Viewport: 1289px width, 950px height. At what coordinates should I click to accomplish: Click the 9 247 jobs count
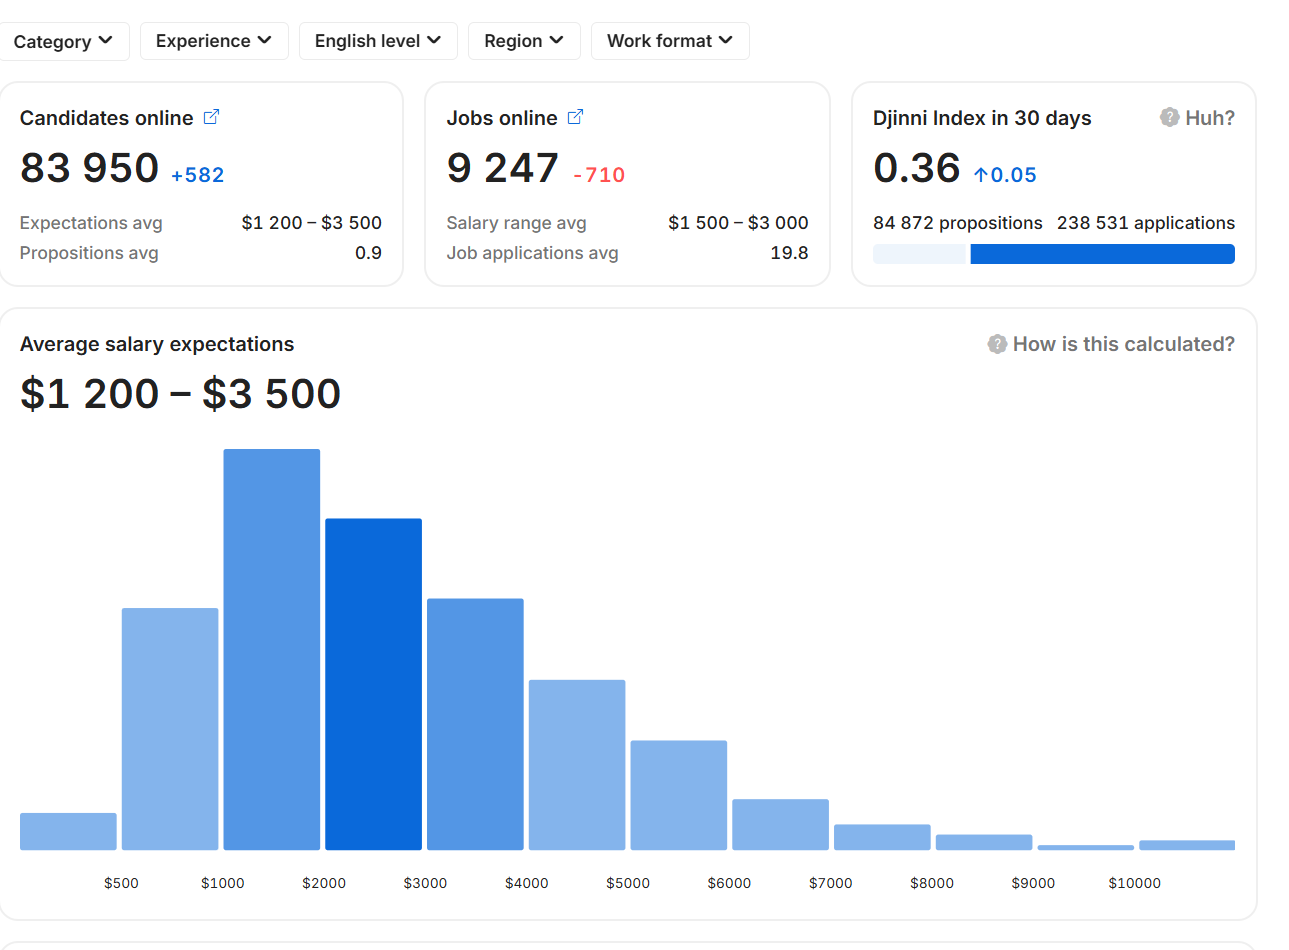tap(503, 168)
